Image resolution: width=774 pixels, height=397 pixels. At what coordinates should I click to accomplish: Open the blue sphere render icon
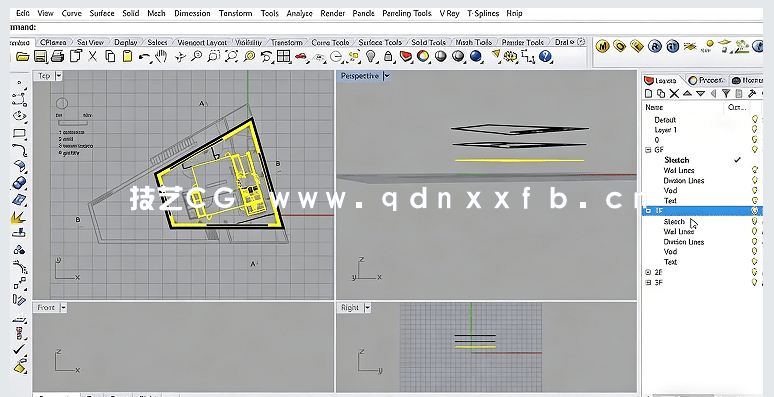click(x=476, y=56)
